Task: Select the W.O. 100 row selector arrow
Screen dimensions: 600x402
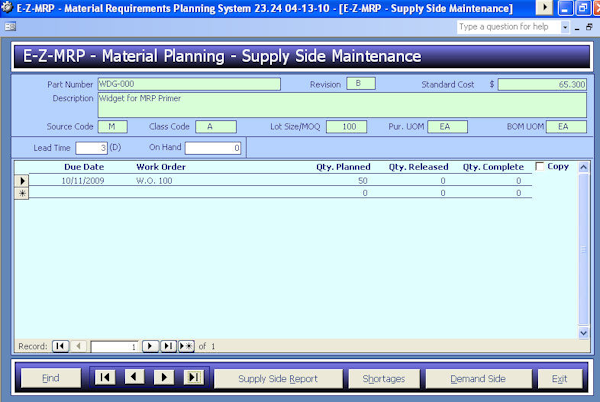Action: coord(22,181)
